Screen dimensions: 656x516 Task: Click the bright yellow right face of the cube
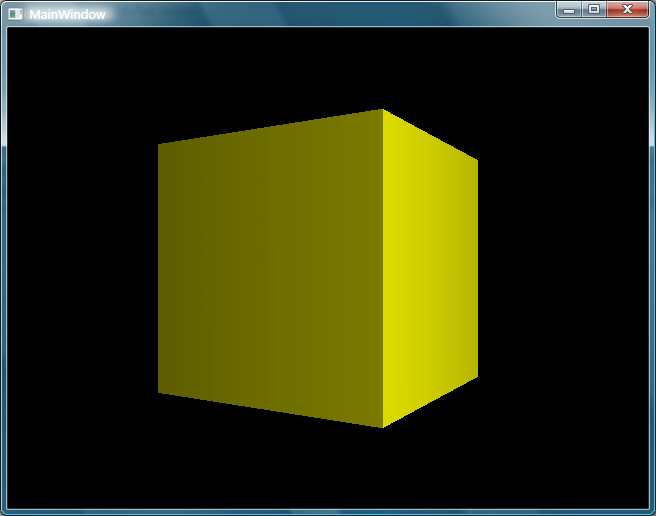(x=430, y=268)
